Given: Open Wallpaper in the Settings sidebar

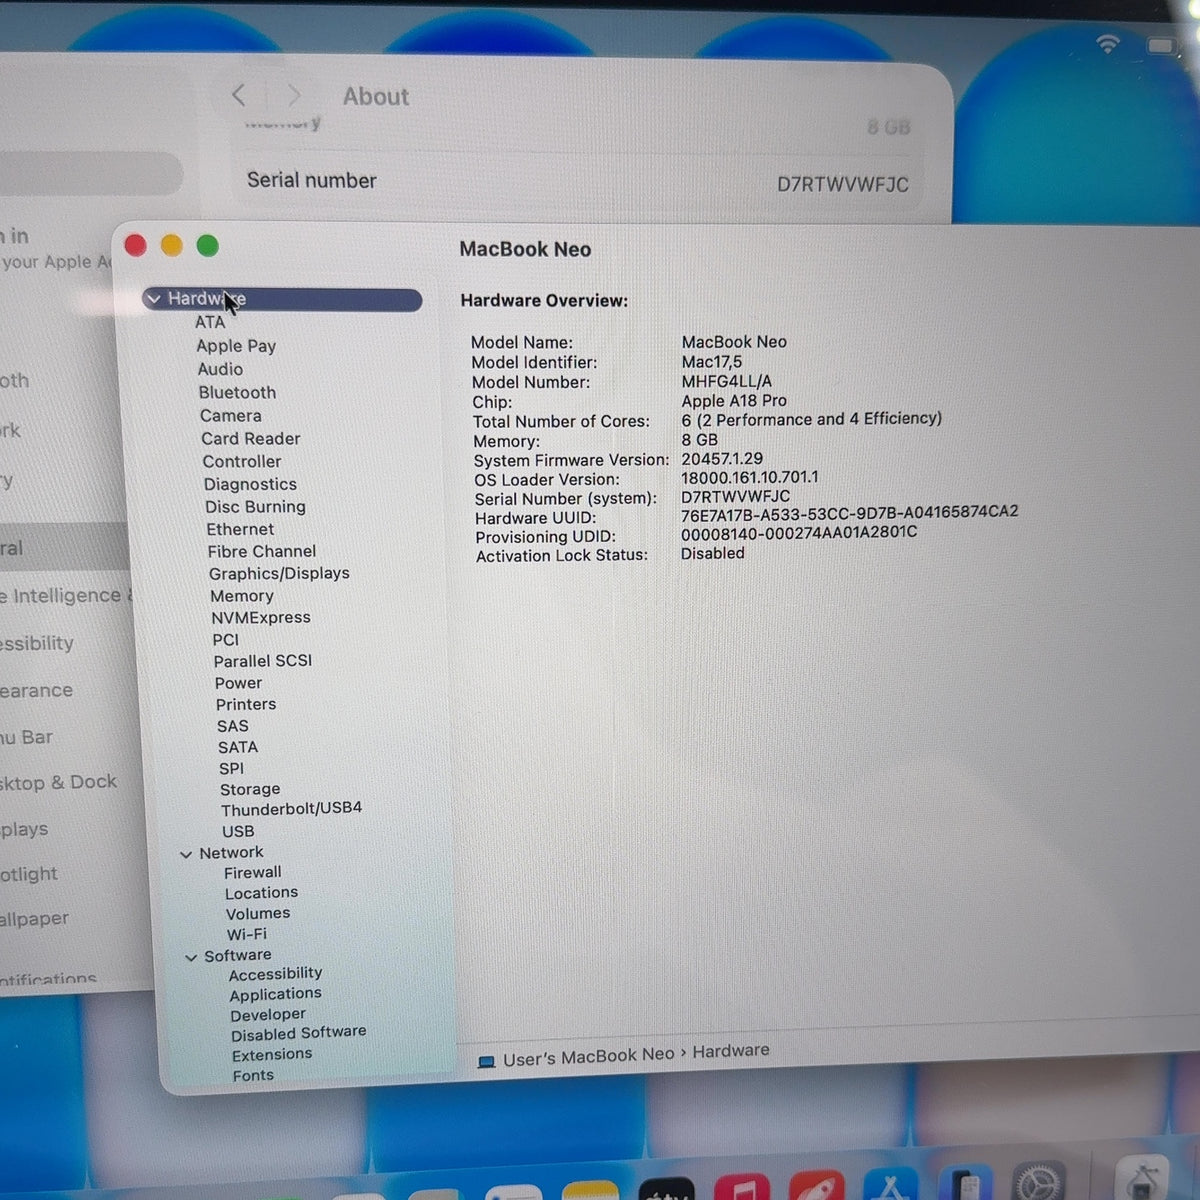Looking at the screenshot, I should pyautogui.click(x=34, y=919).
